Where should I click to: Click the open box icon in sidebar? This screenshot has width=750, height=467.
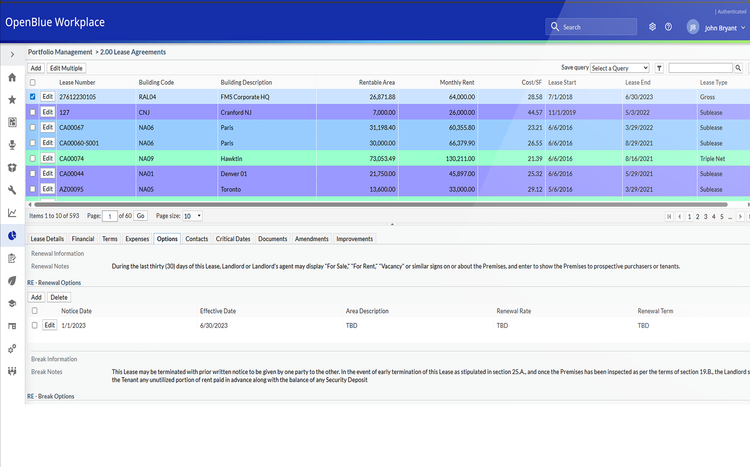12,167
